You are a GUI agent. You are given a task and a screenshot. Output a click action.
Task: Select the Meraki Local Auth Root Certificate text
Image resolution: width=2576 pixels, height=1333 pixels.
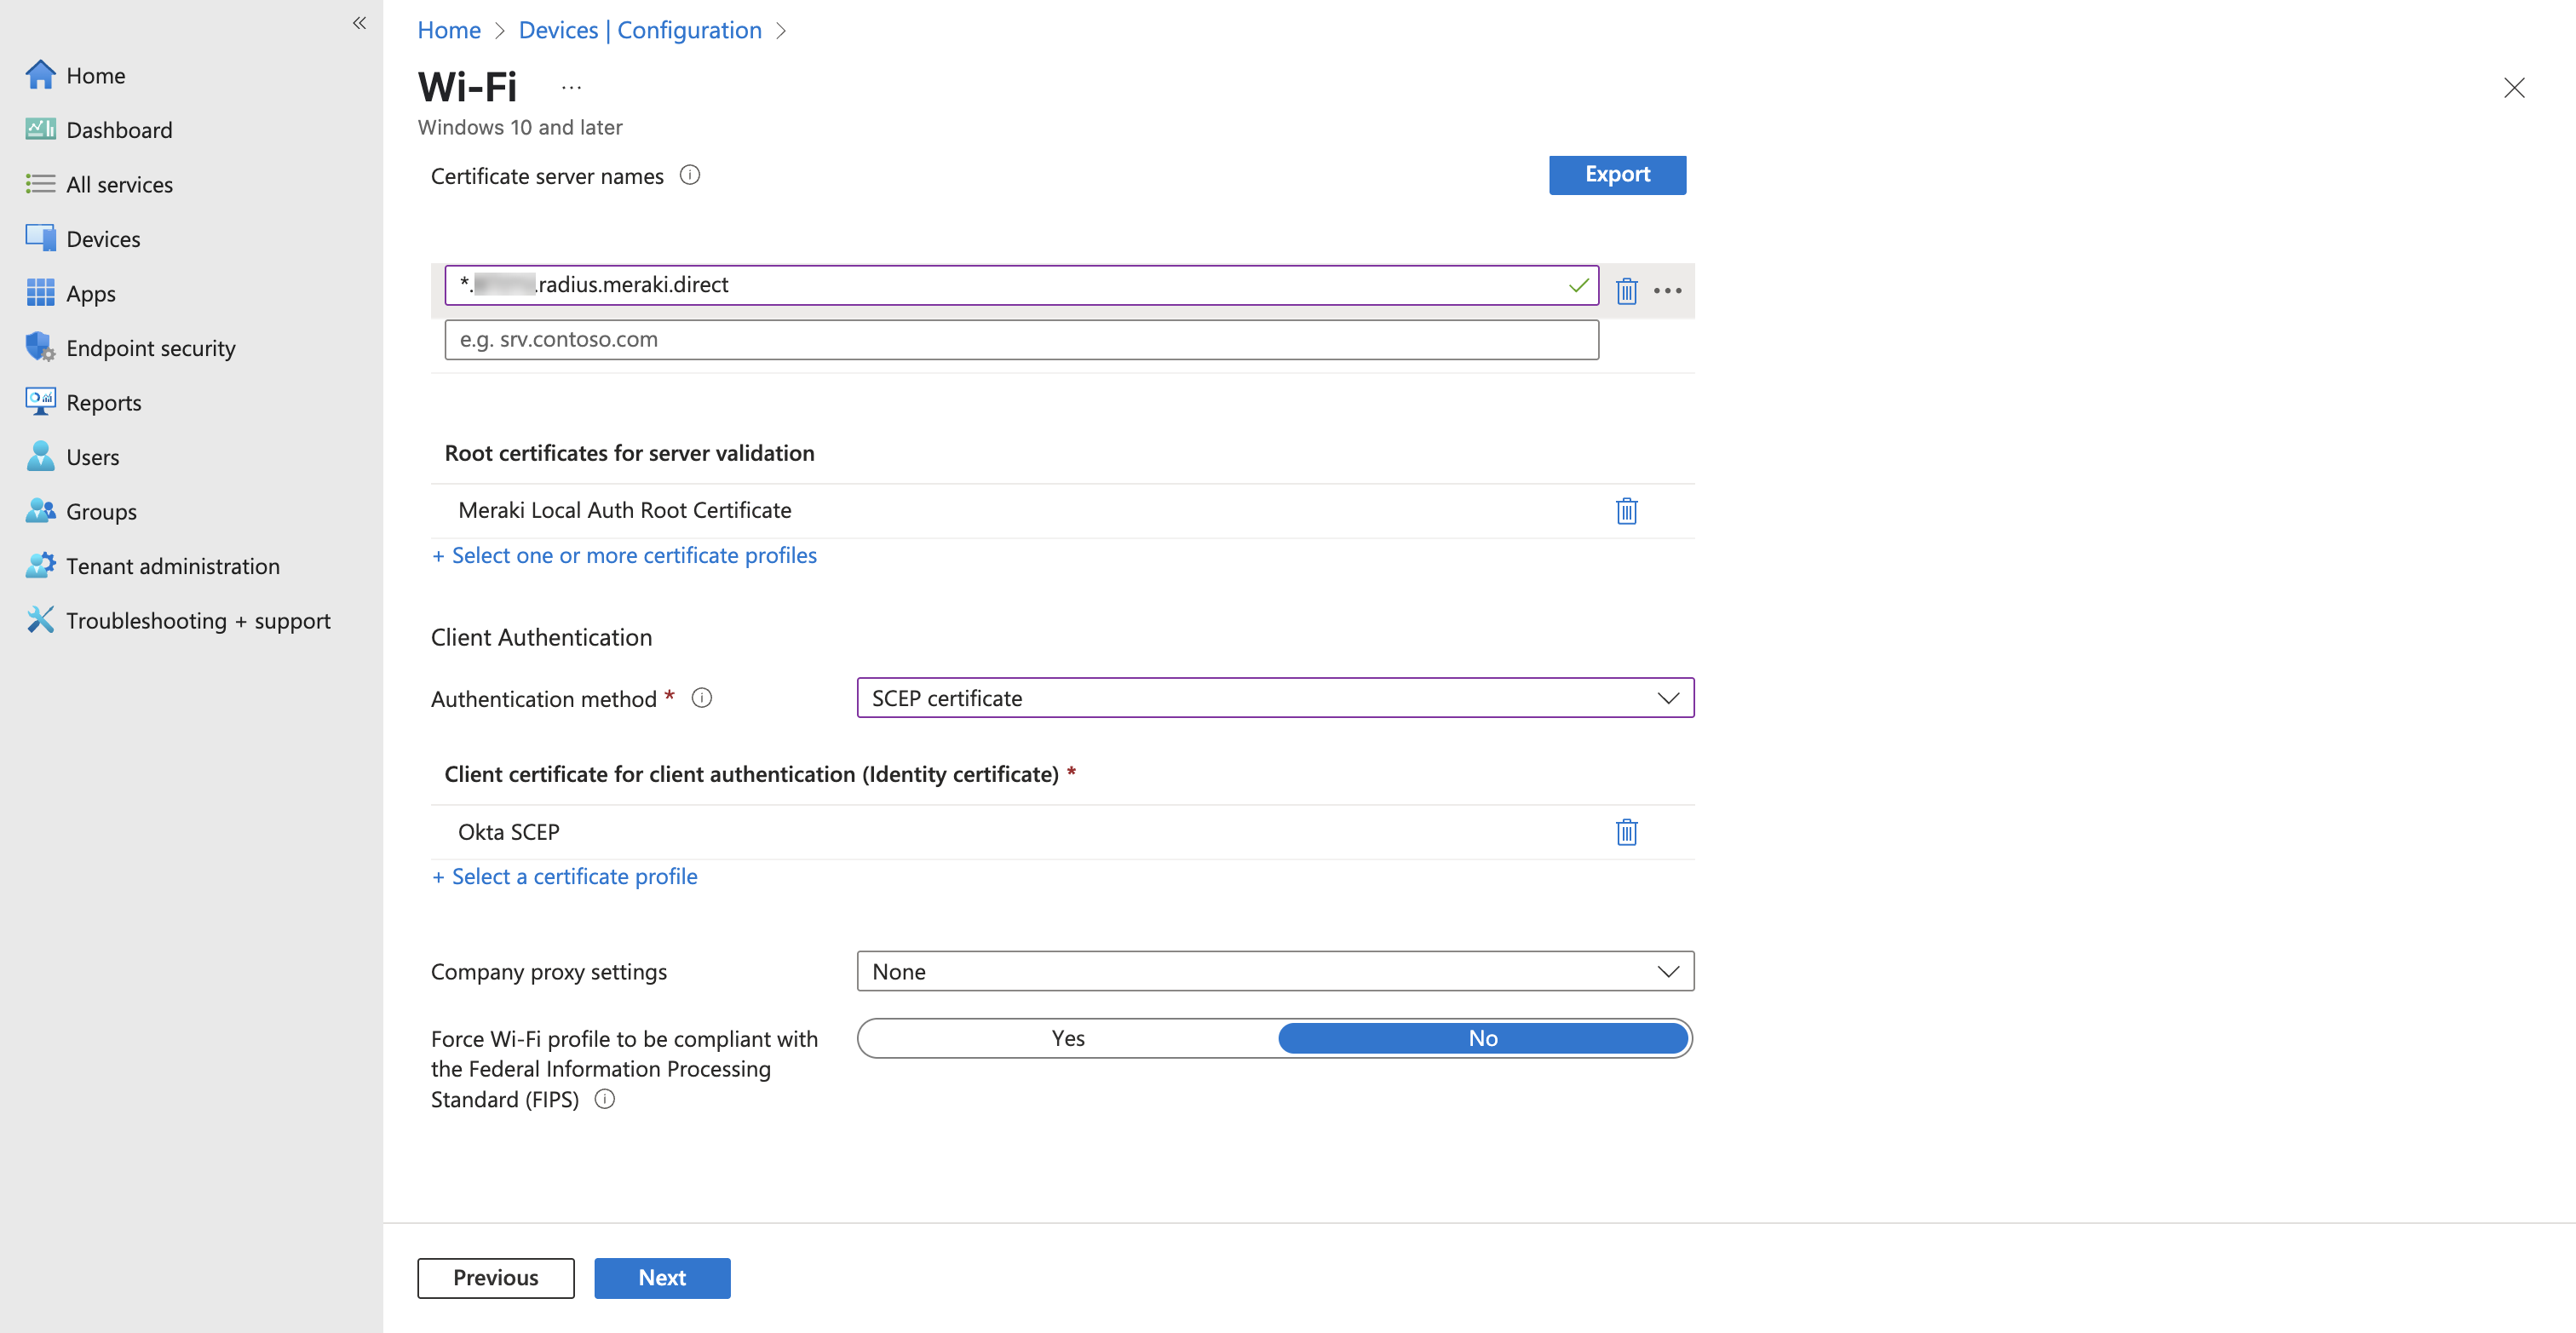coord(625,510)
